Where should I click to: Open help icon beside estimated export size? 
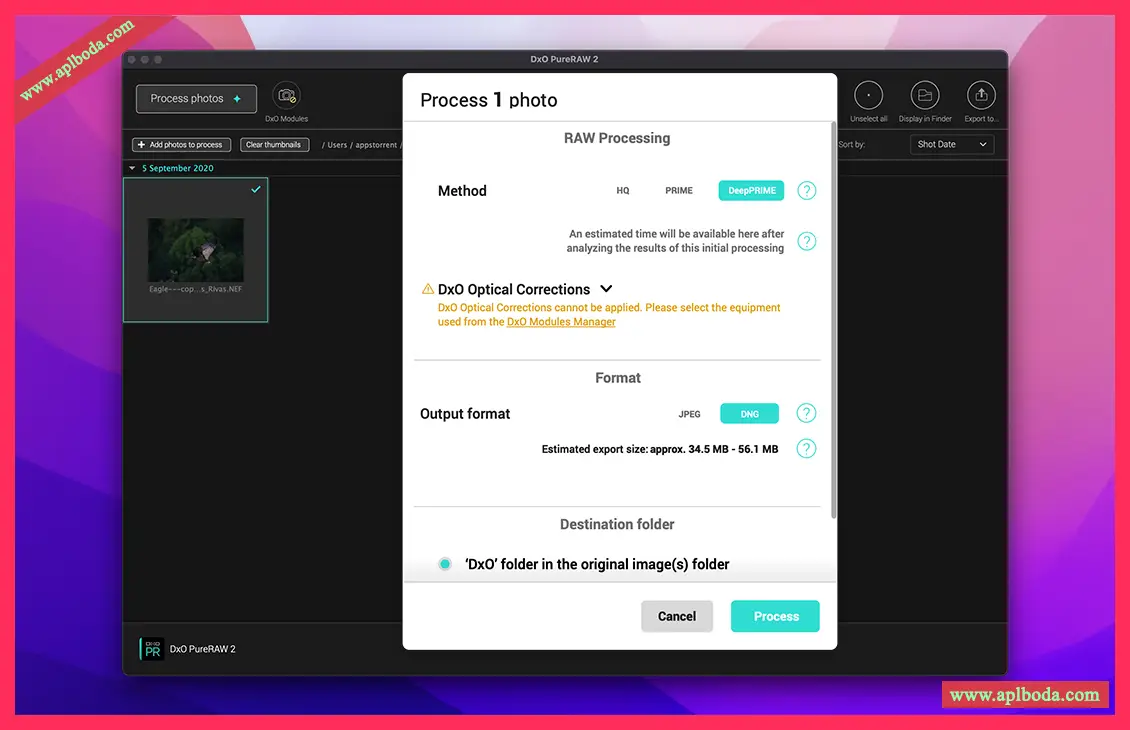point(806,449)
